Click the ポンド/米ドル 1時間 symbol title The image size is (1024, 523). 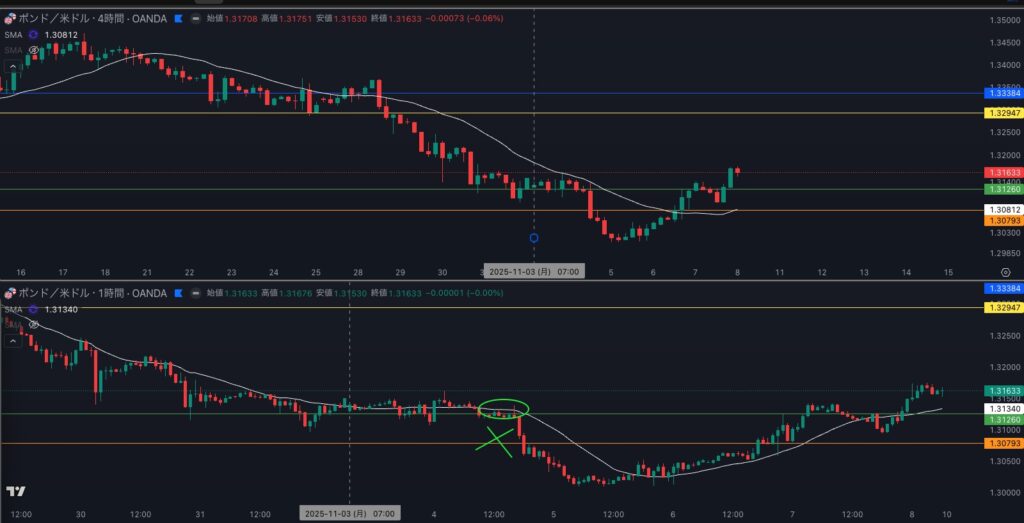92,293
